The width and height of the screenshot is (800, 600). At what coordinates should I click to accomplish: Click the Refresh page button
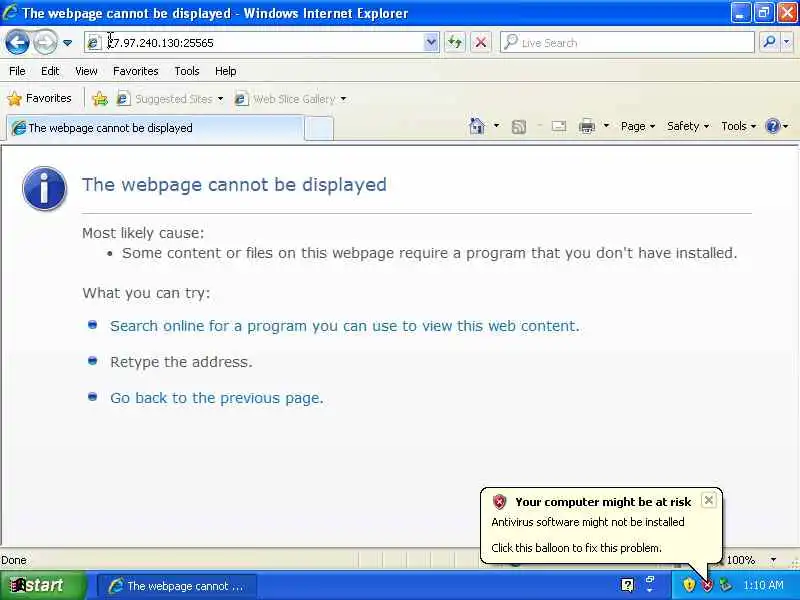[x=455, y=42]
